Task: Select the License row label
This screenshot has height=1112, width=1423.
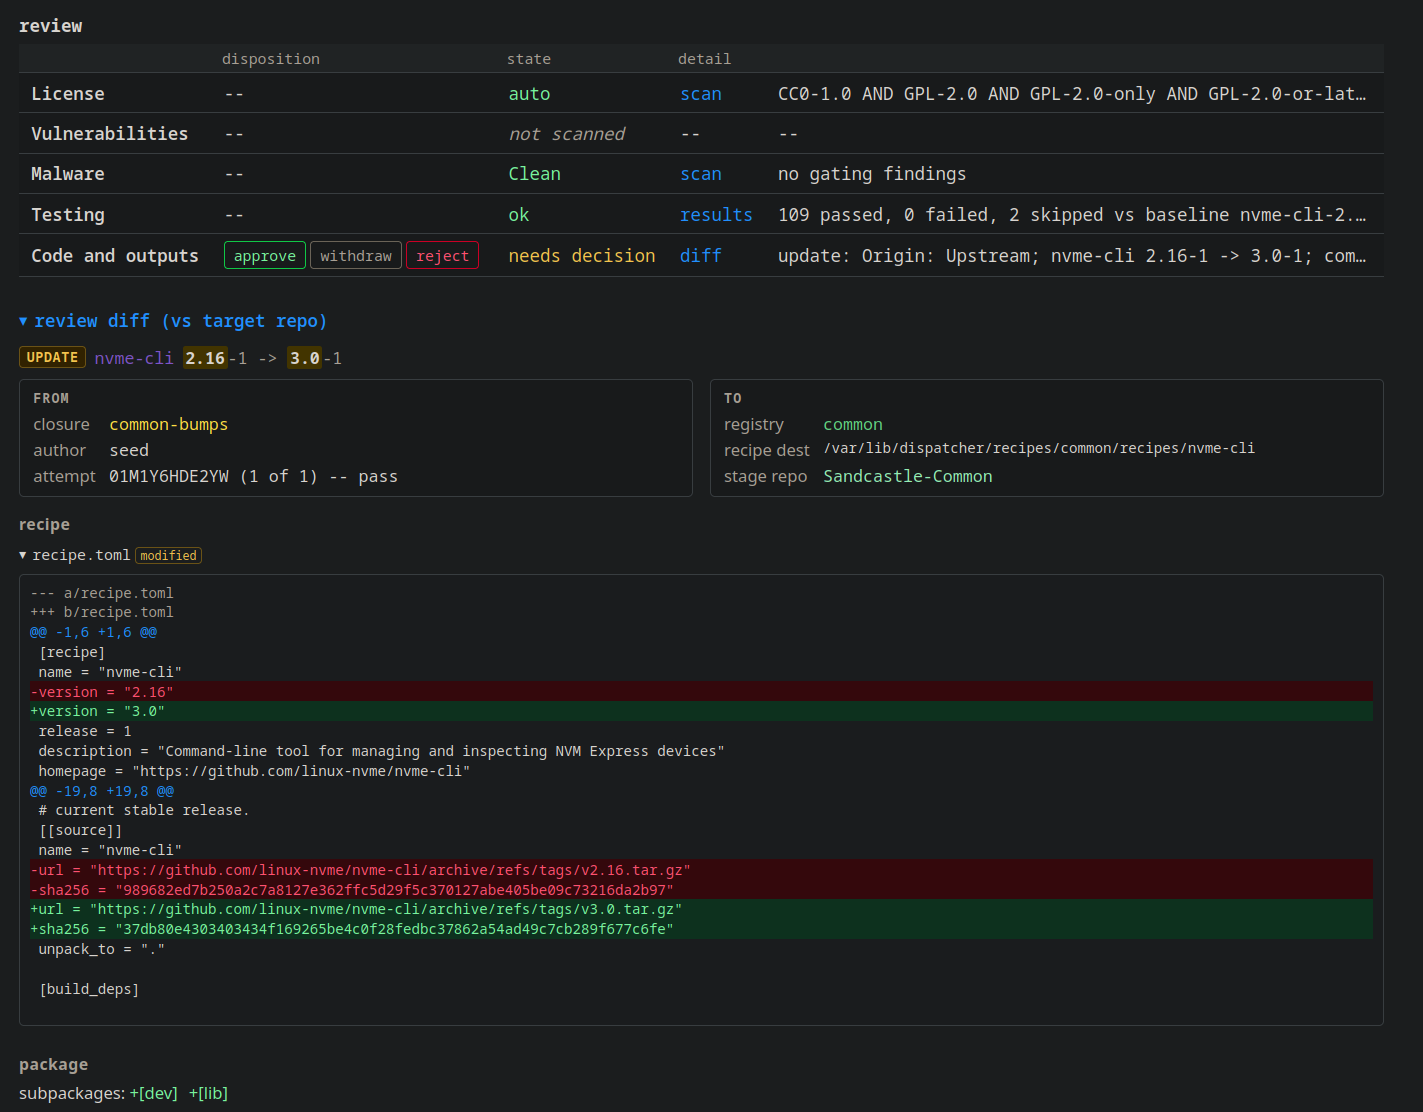Action: 68,94
